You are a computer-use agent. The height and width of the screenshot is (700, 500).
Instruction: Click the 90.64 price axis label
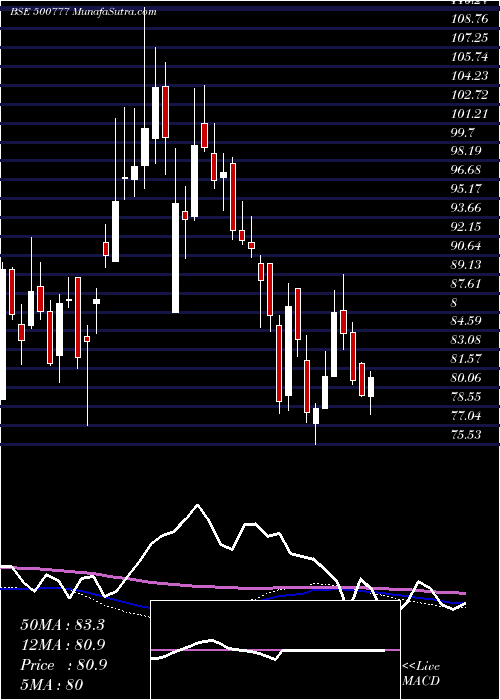point(467,246)
